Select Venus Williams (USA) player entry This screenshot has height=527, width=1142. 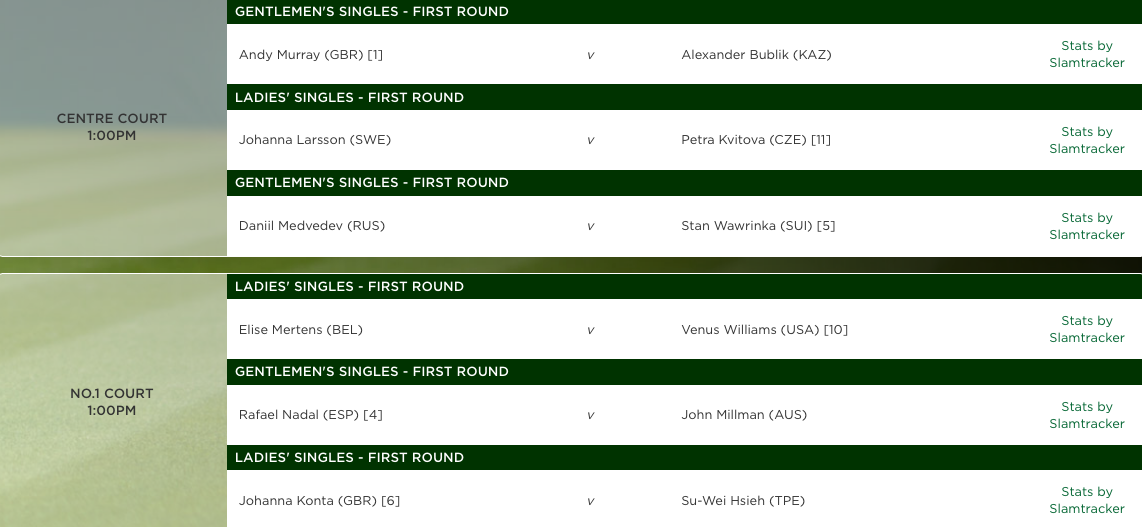pos(750,330)
